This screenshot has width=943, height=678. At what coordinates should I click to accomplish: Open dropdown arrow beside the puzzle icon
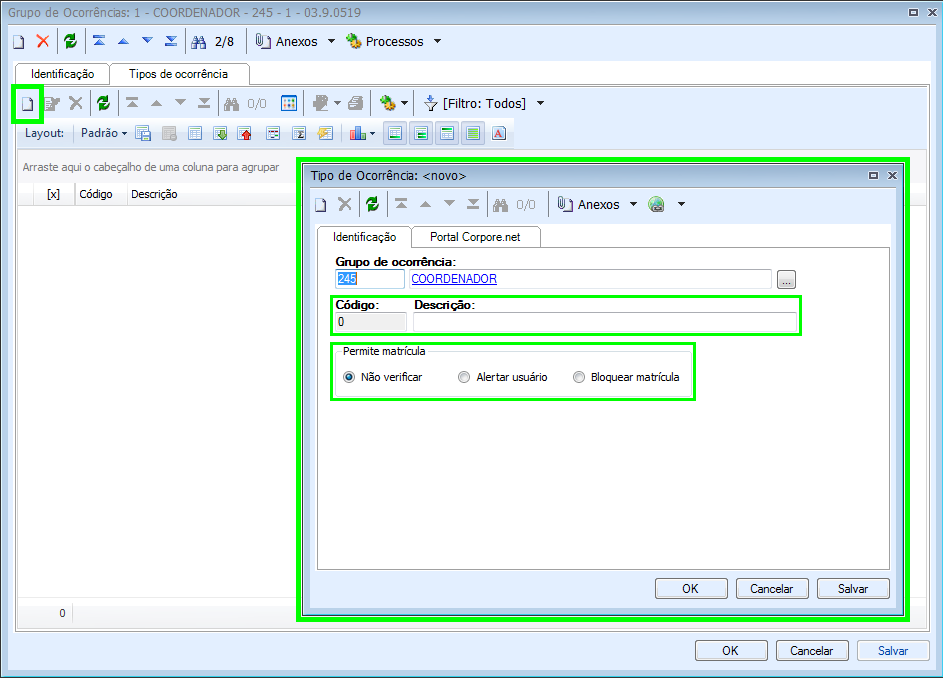(337, 103)
